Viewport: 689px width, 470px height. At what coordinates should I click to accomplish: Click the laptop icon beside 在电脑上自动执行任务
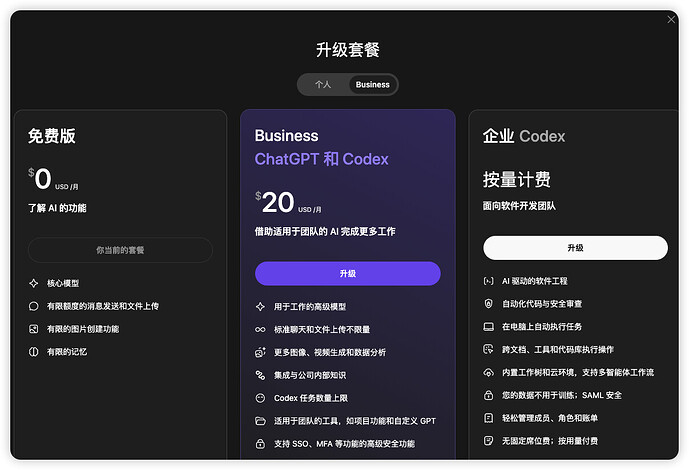[488, 326]
